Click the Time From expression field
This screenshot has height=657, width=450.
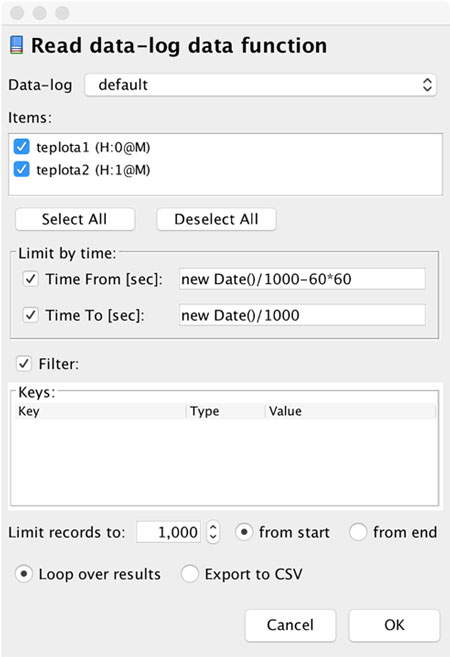pos(302,279)
